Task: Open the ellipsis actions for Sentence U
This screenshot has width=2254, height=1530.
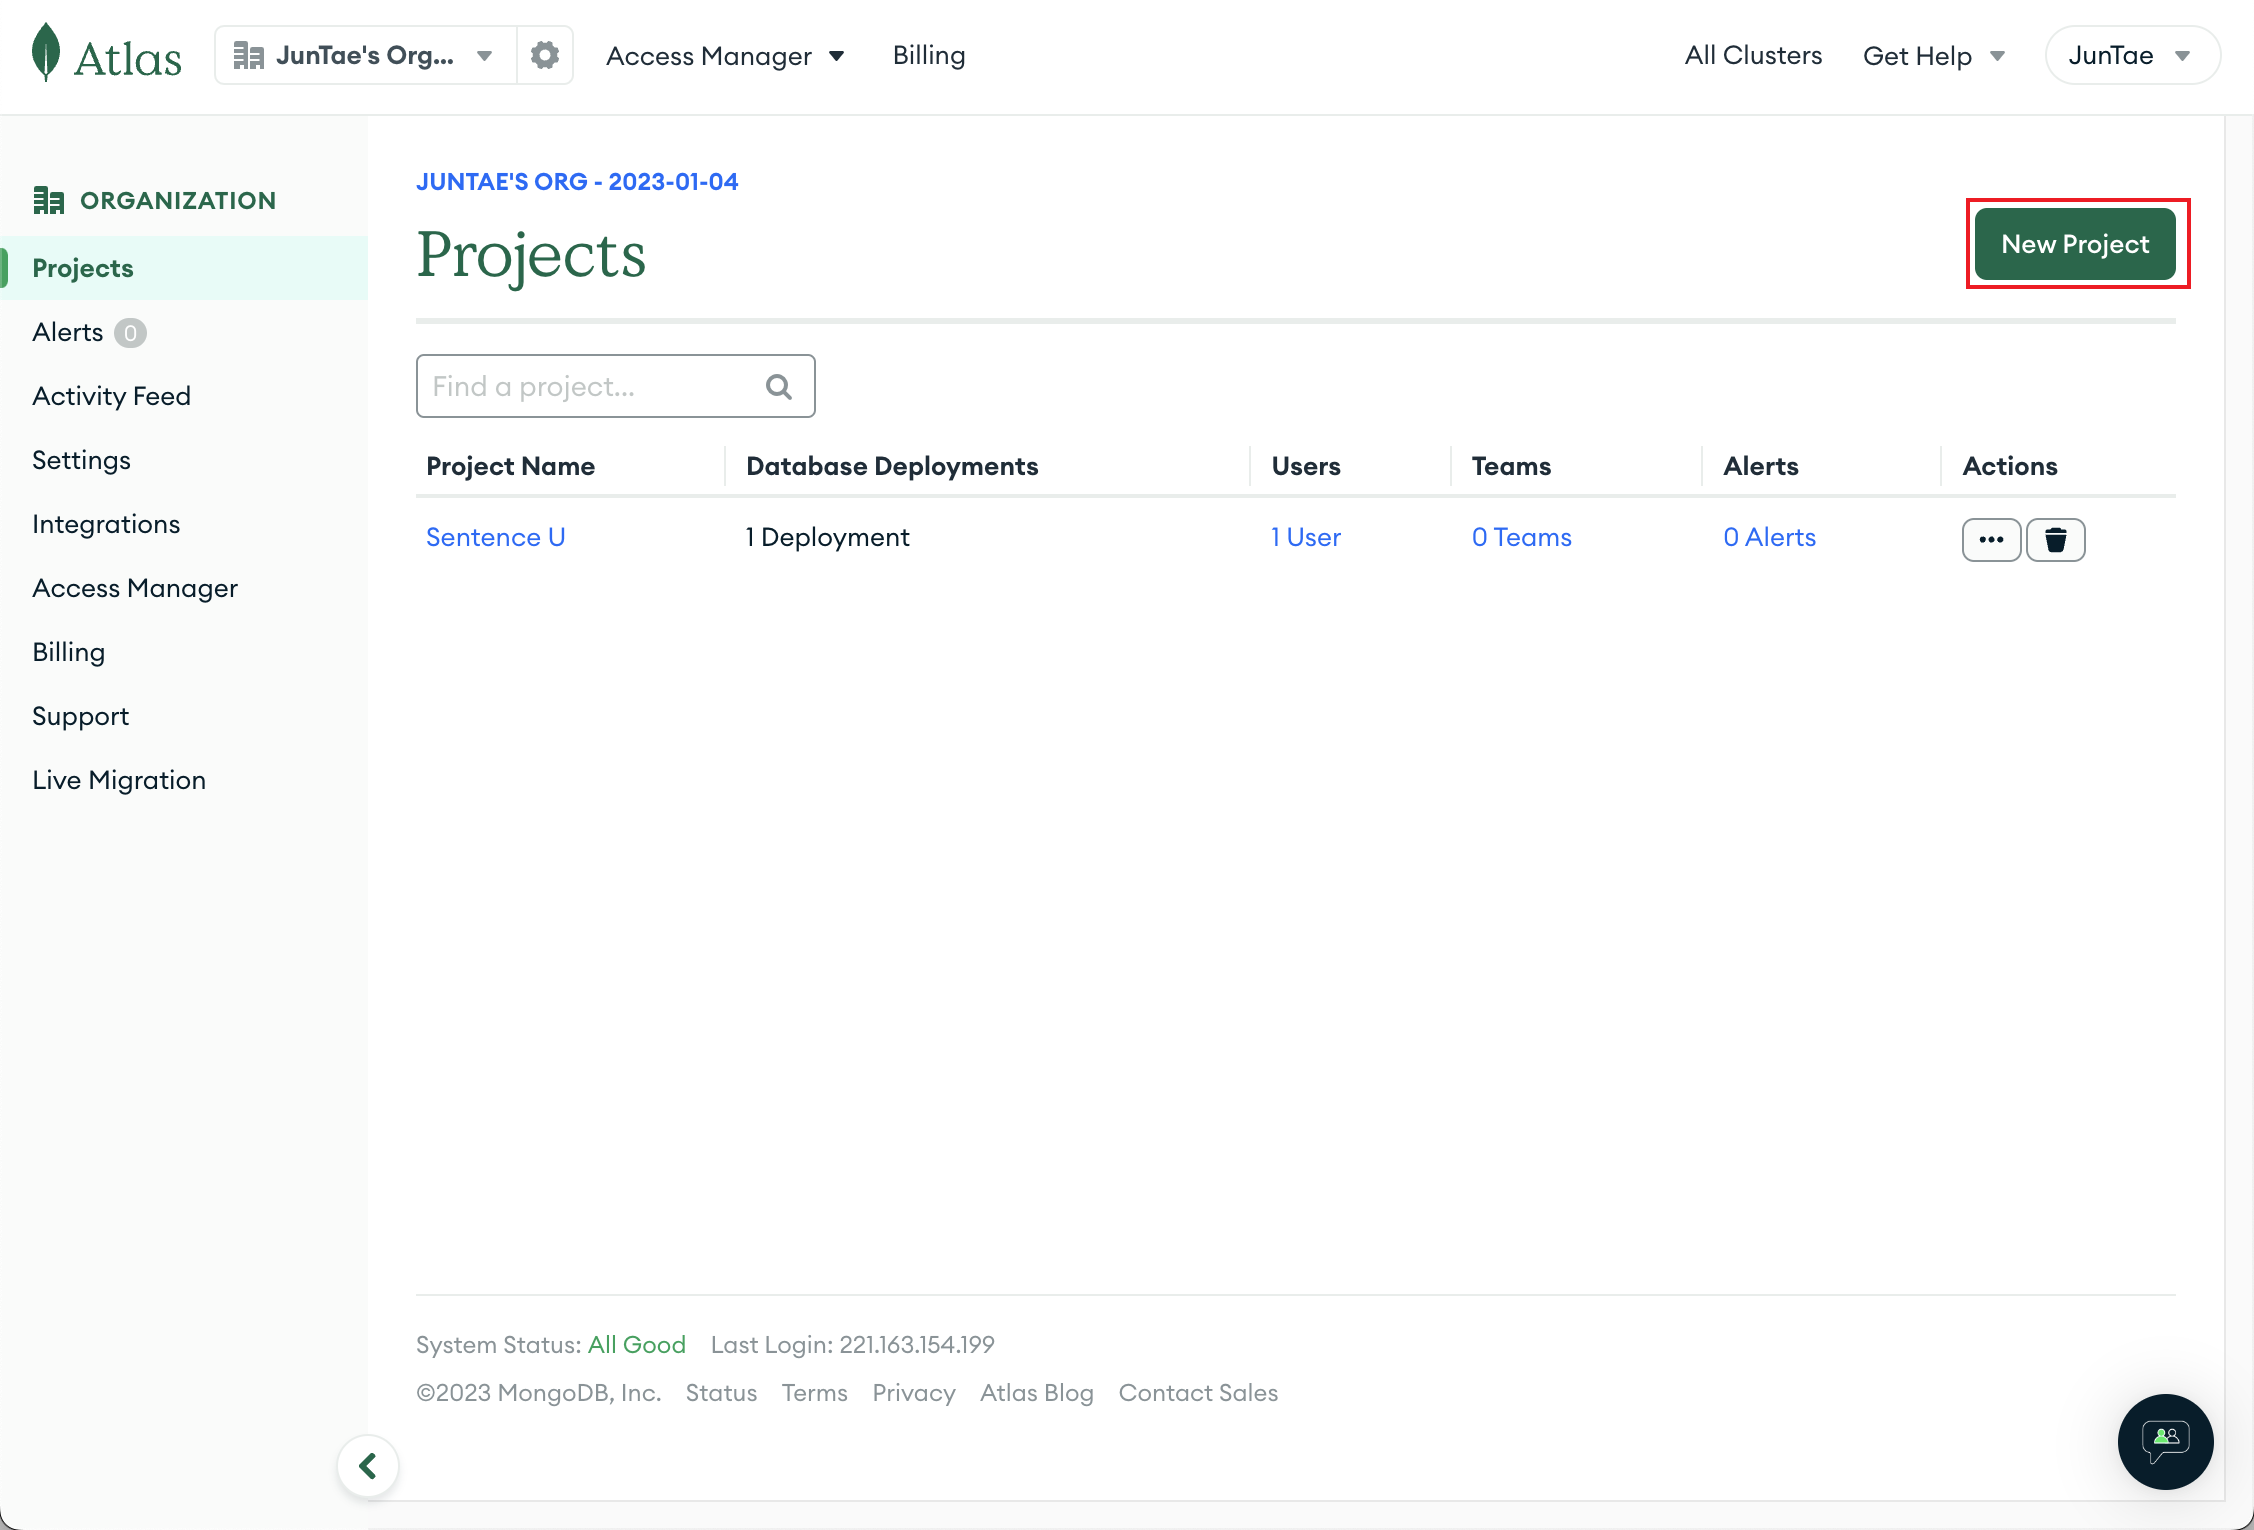Action: click(x=1990, y=540)
